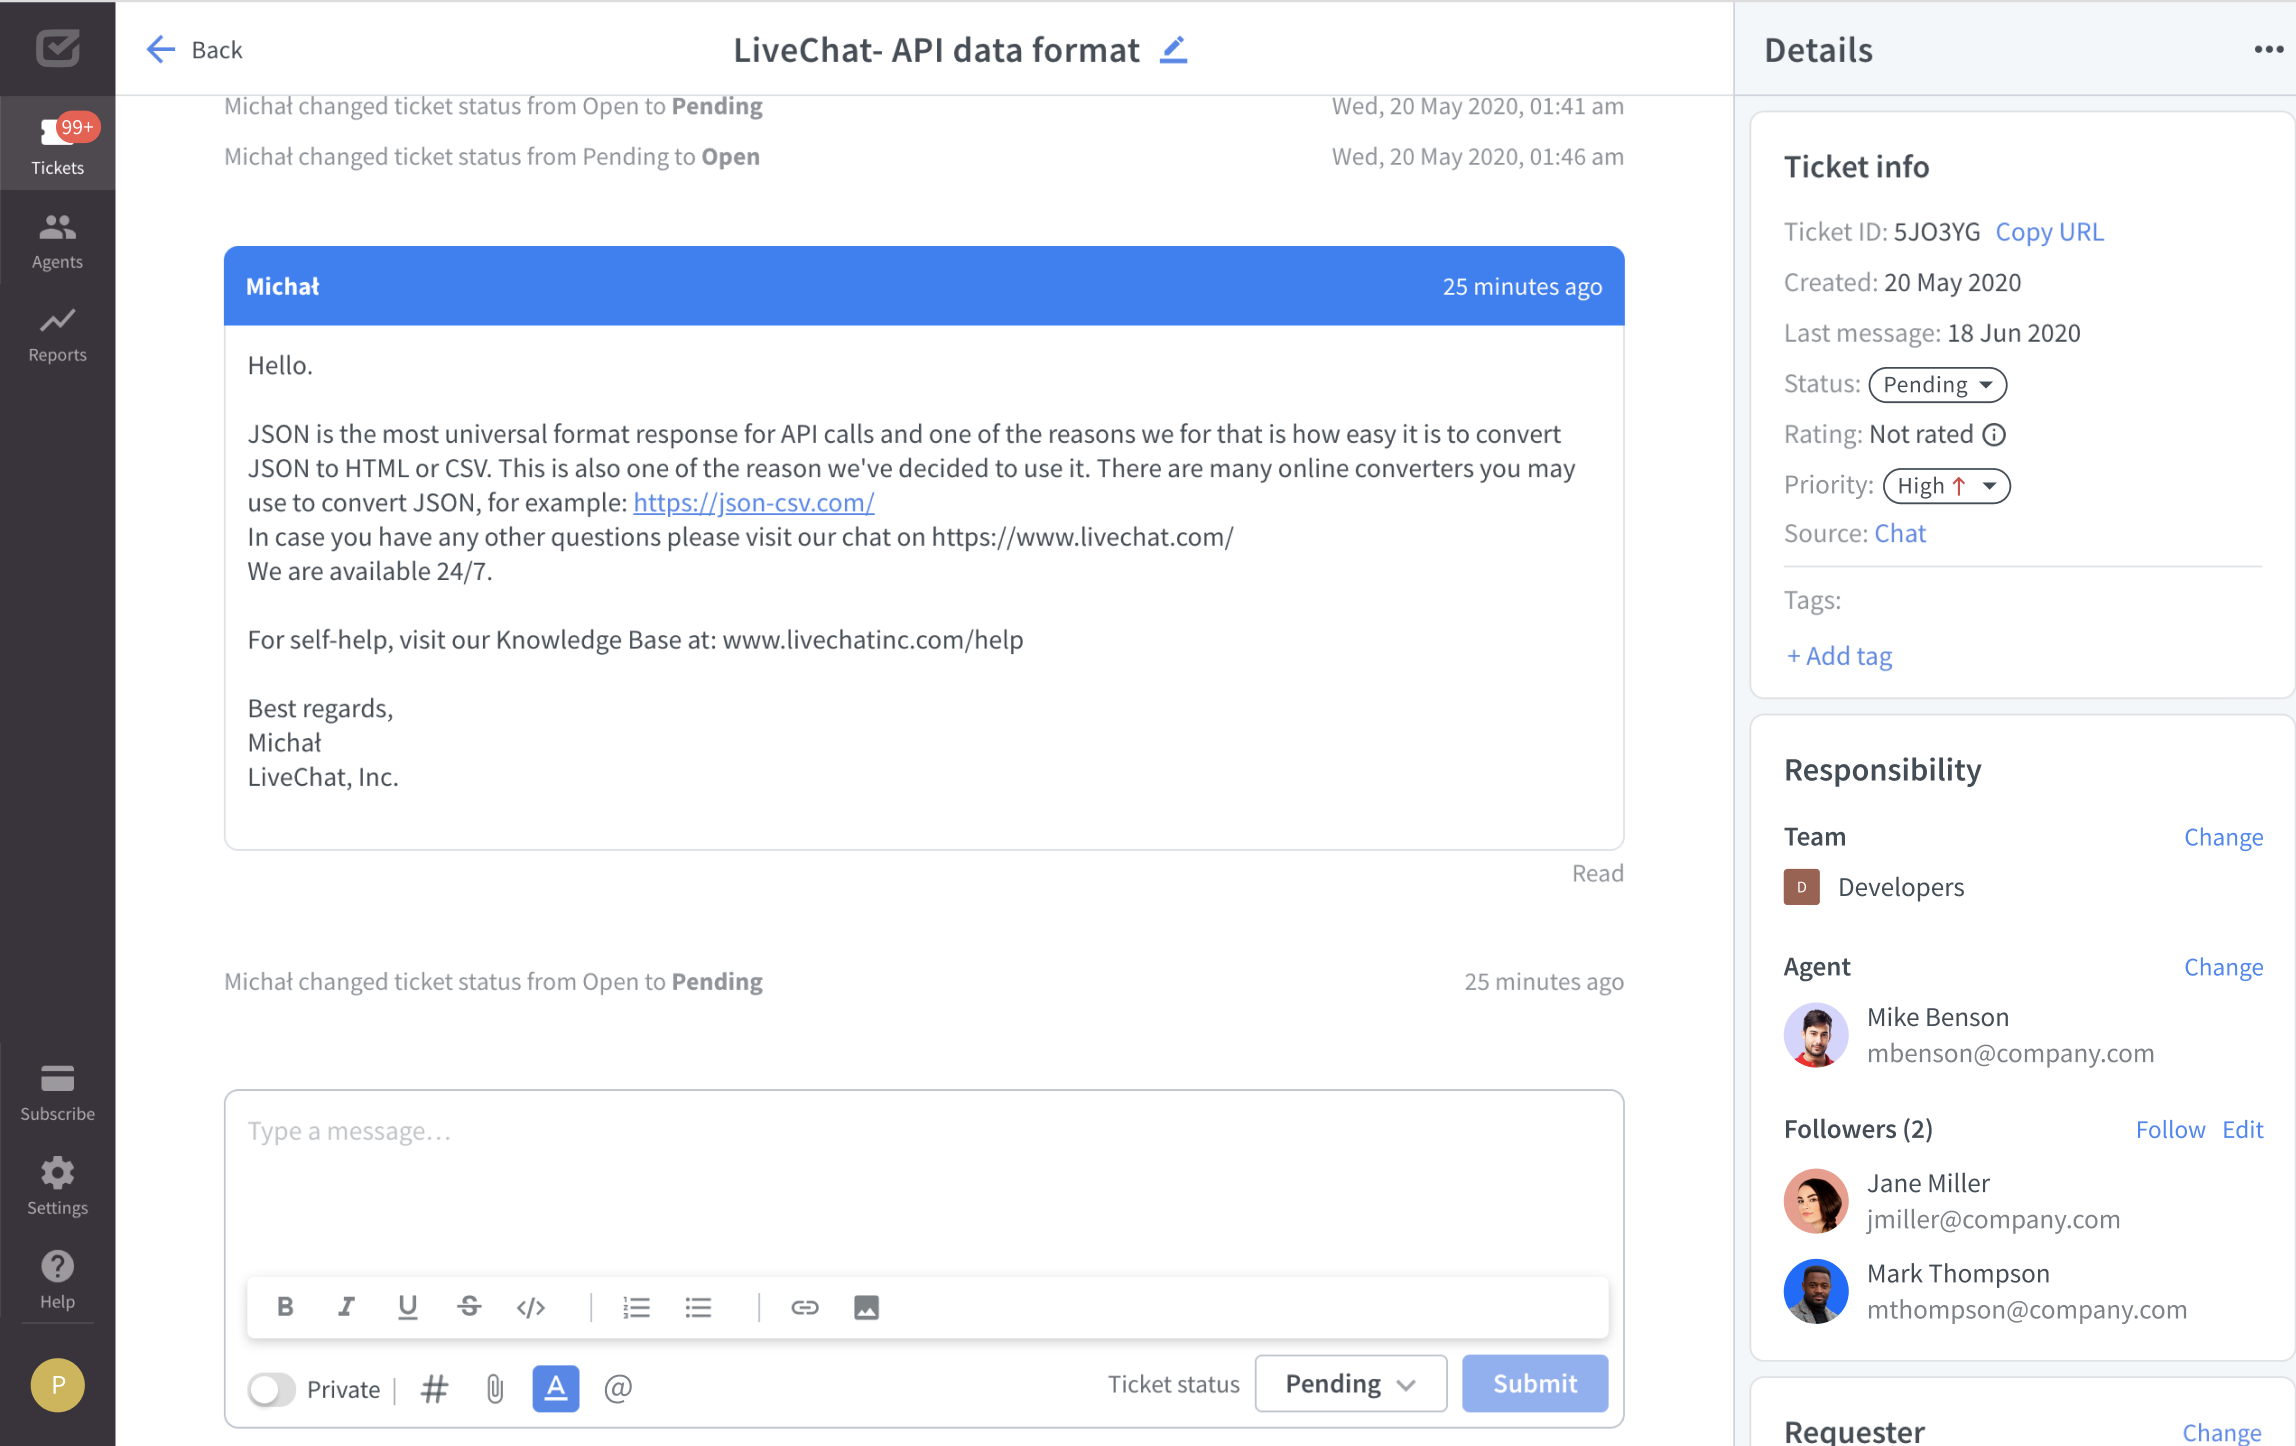Viewport: 2296px width, 1446px height.
Task: Click the bold formatting icon
Action: coord(285,1308)
